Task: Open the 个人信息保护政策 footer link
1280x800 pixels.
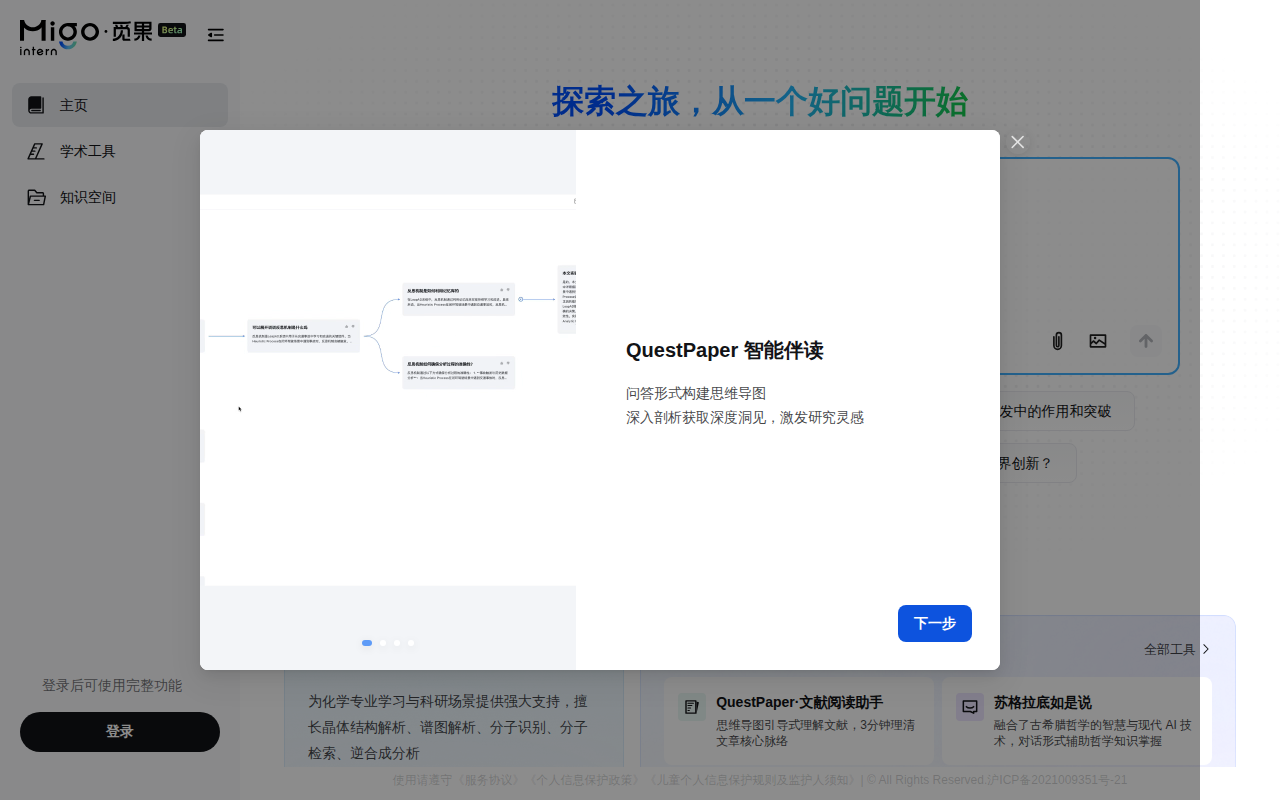Action: point(586,780)
